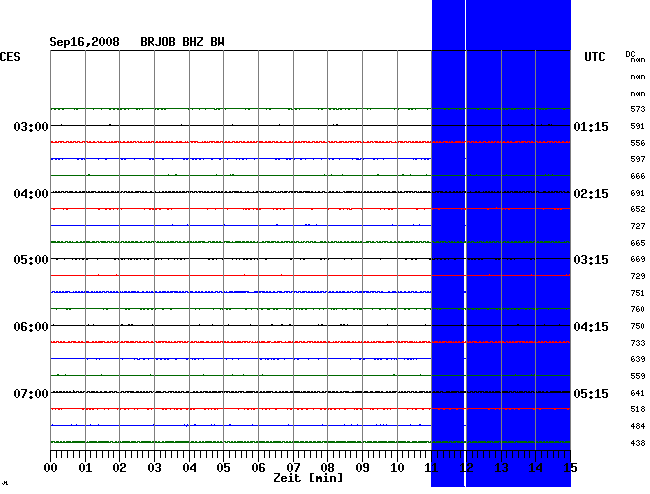Image resolution: width=650 pixels, height=494 pixels.
Task: Click the DC value 484
Action: pyautogui.click(x=638, y=426)
